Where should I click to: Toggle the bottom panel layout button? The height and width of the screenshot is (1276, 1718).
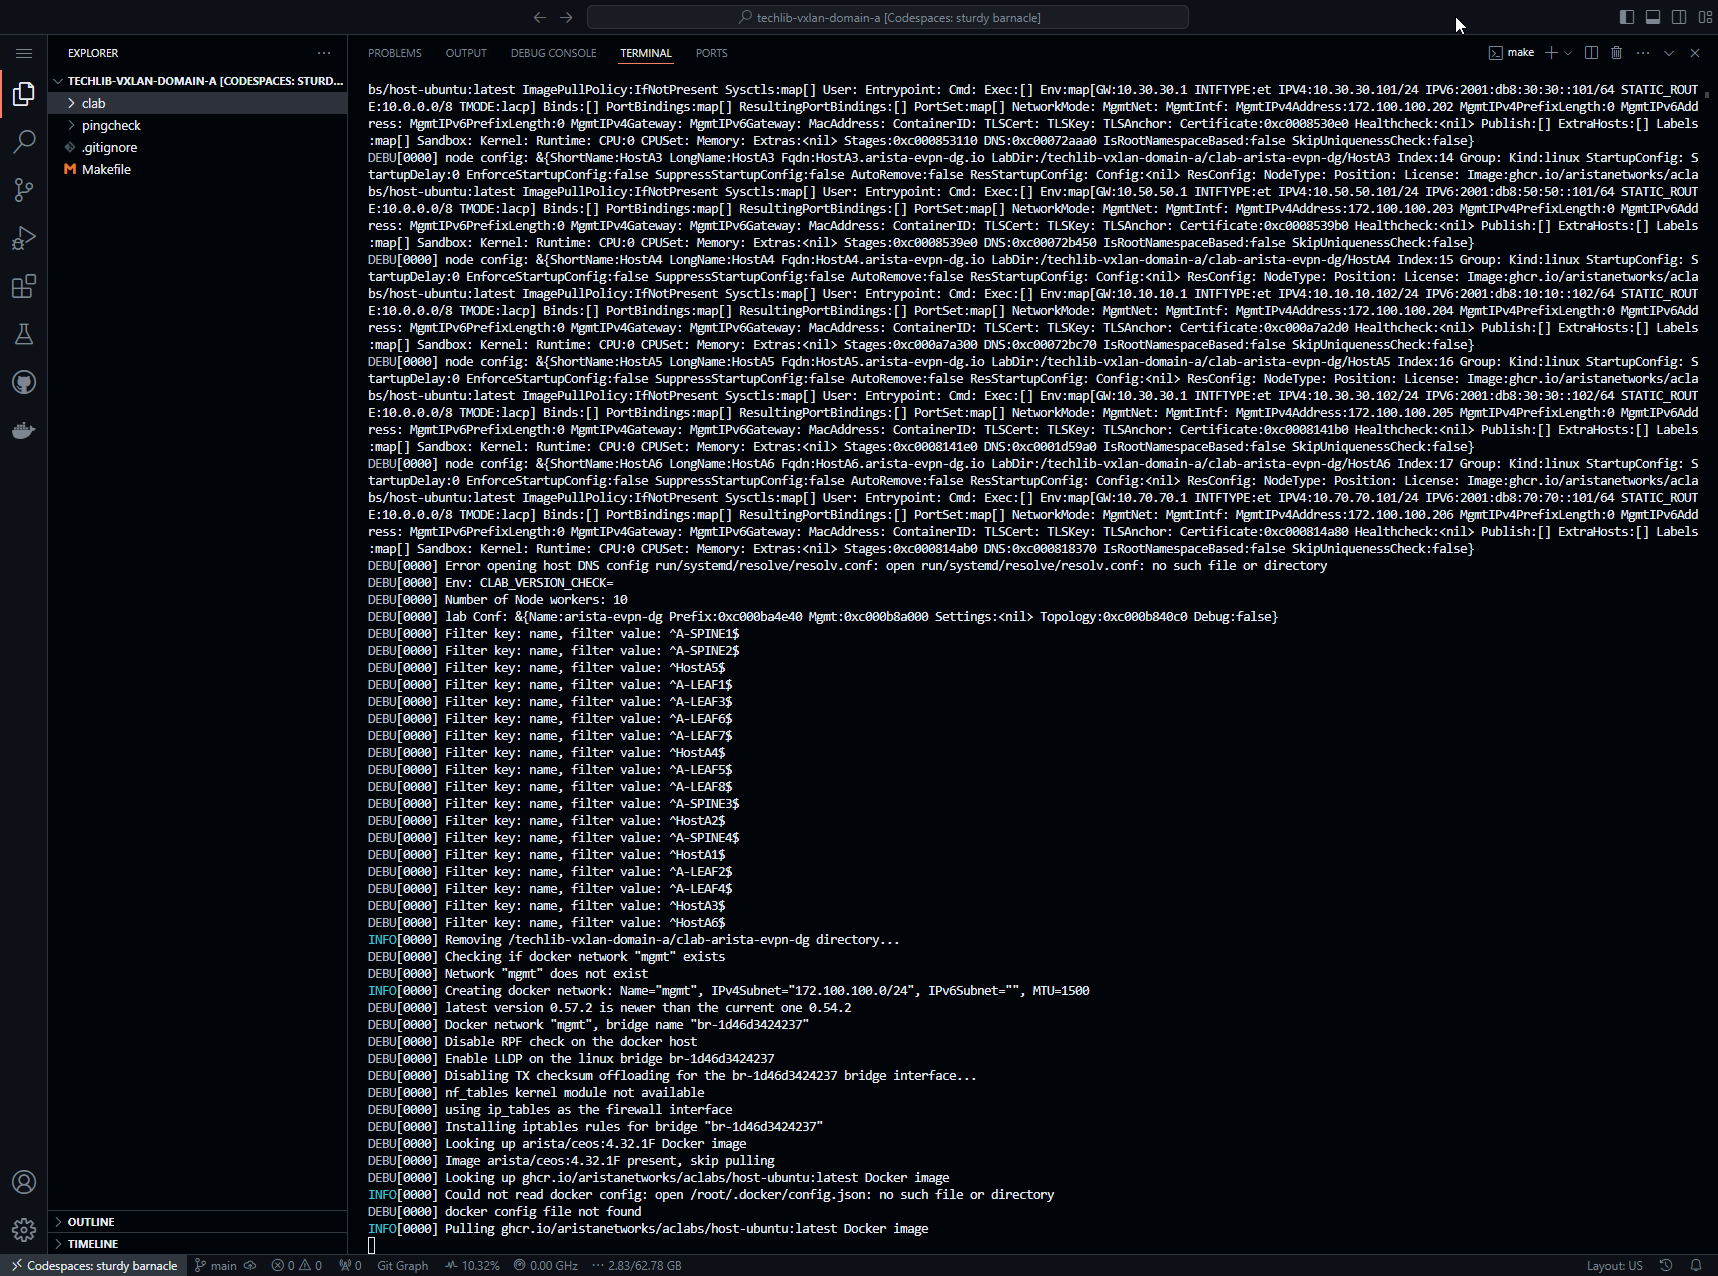point(1653,17)
